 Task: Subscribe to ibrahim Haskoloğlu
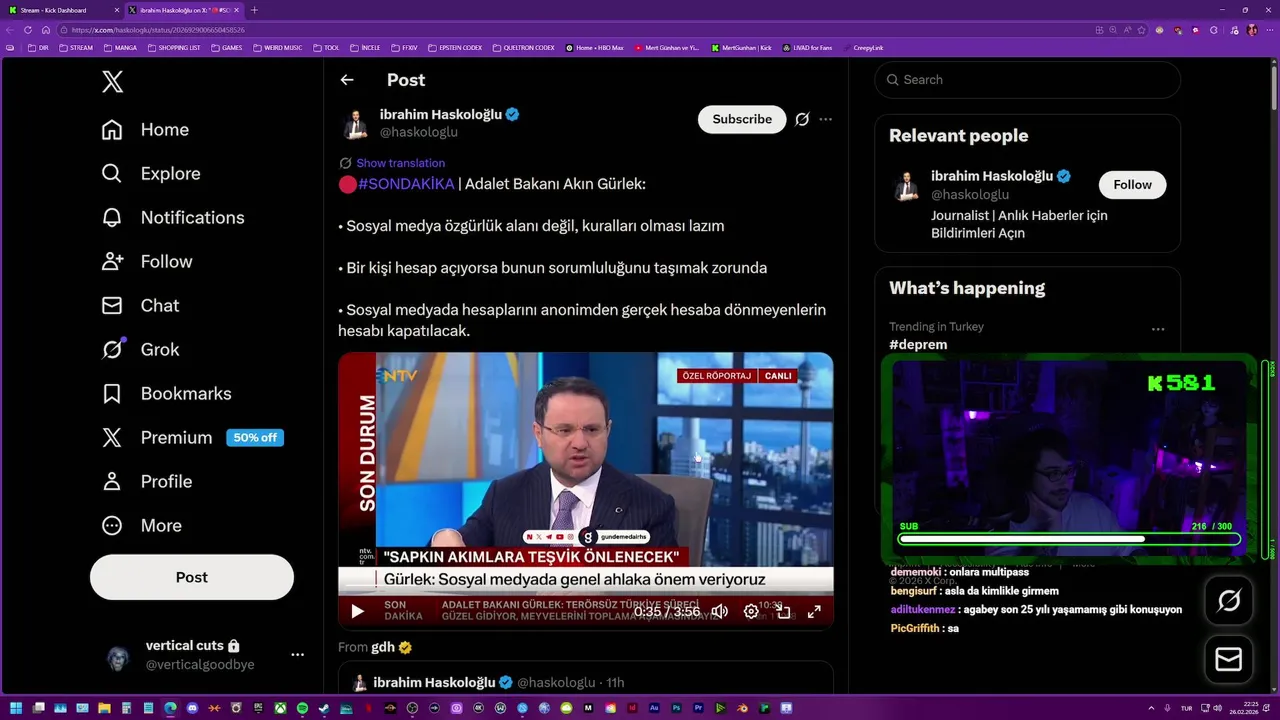742,119
